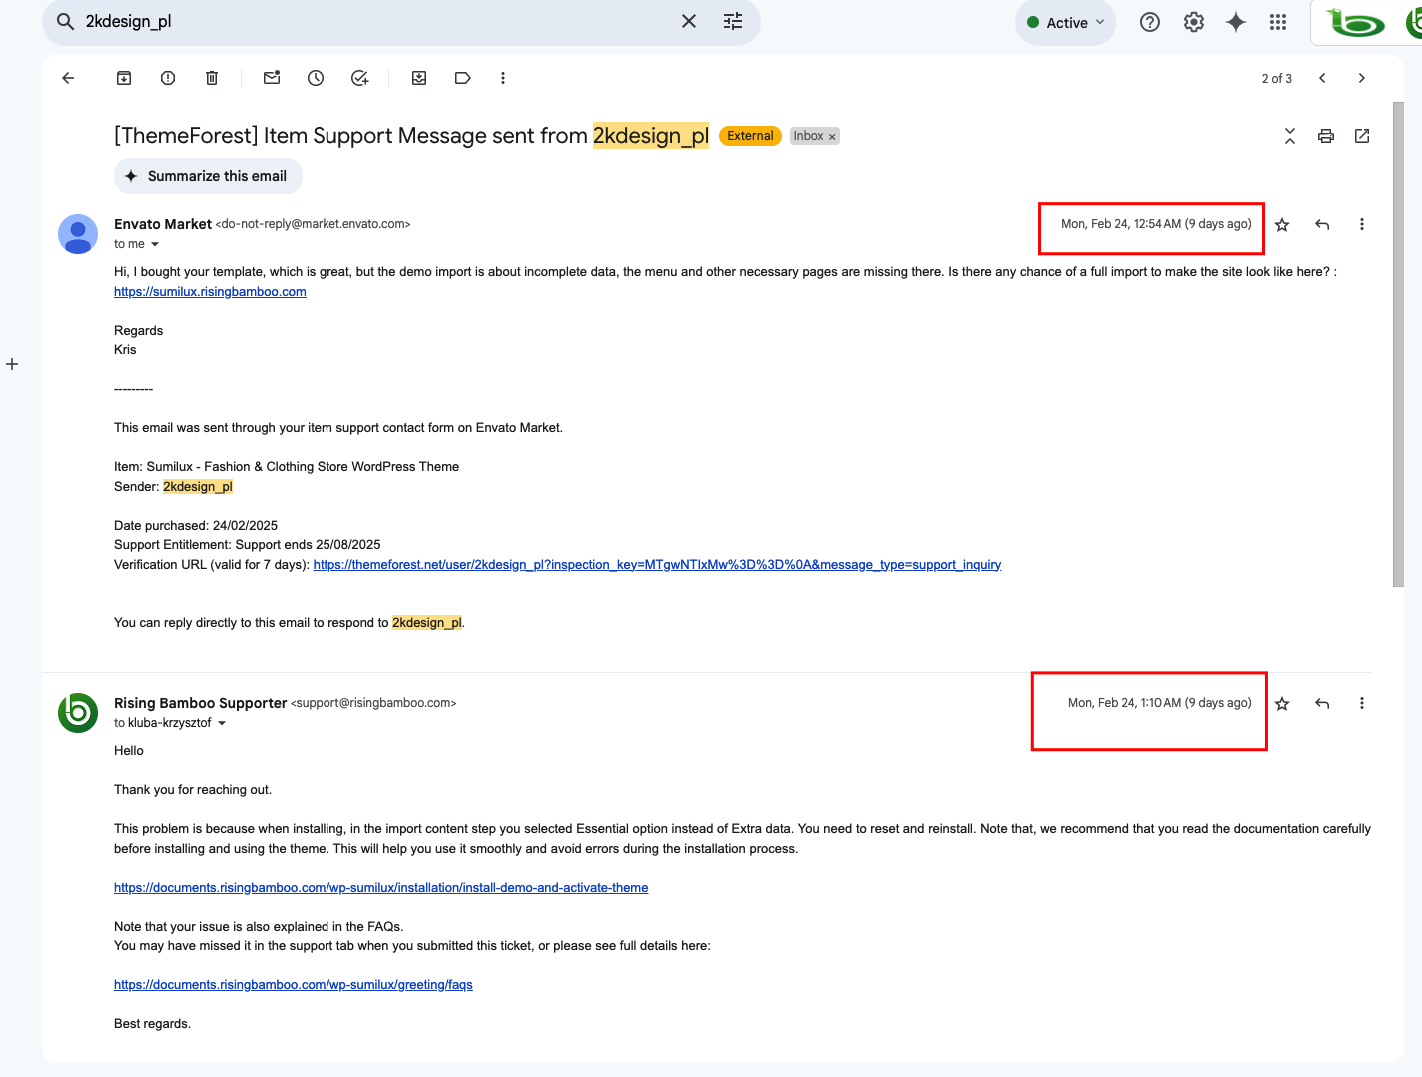
Task: Click the Move to icon
Action: [x=419, y=78]
